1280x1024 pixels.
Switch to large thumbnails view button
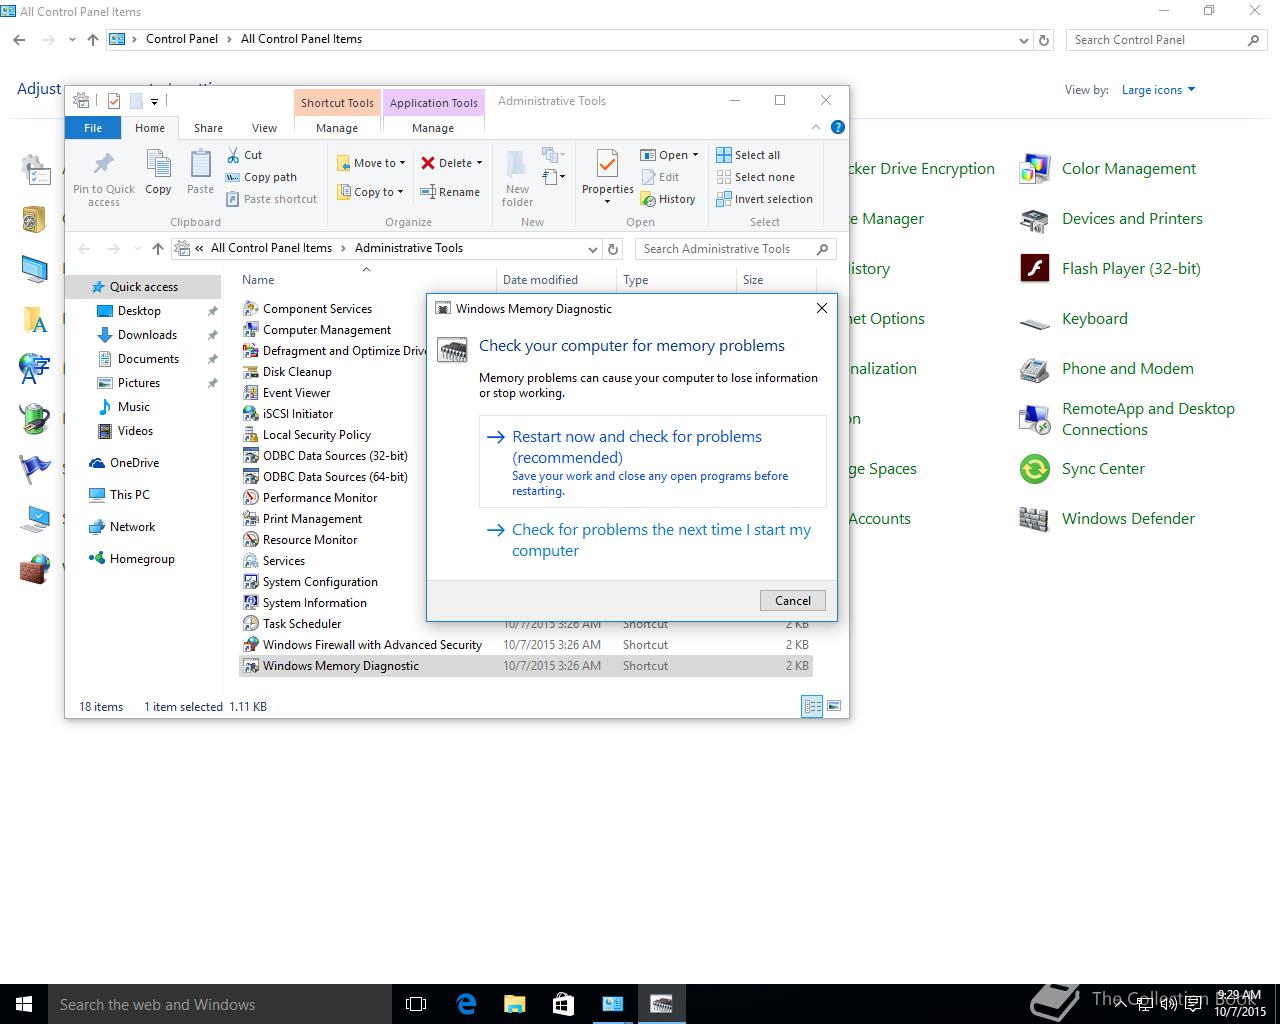click(x=834, y=707)
